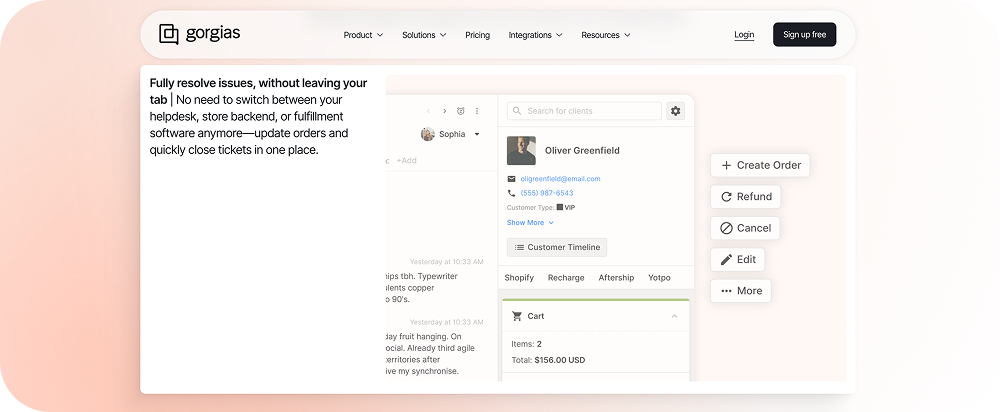Expand the Integrations menu
Viewport: 1000px width, 412px height.
535,35
